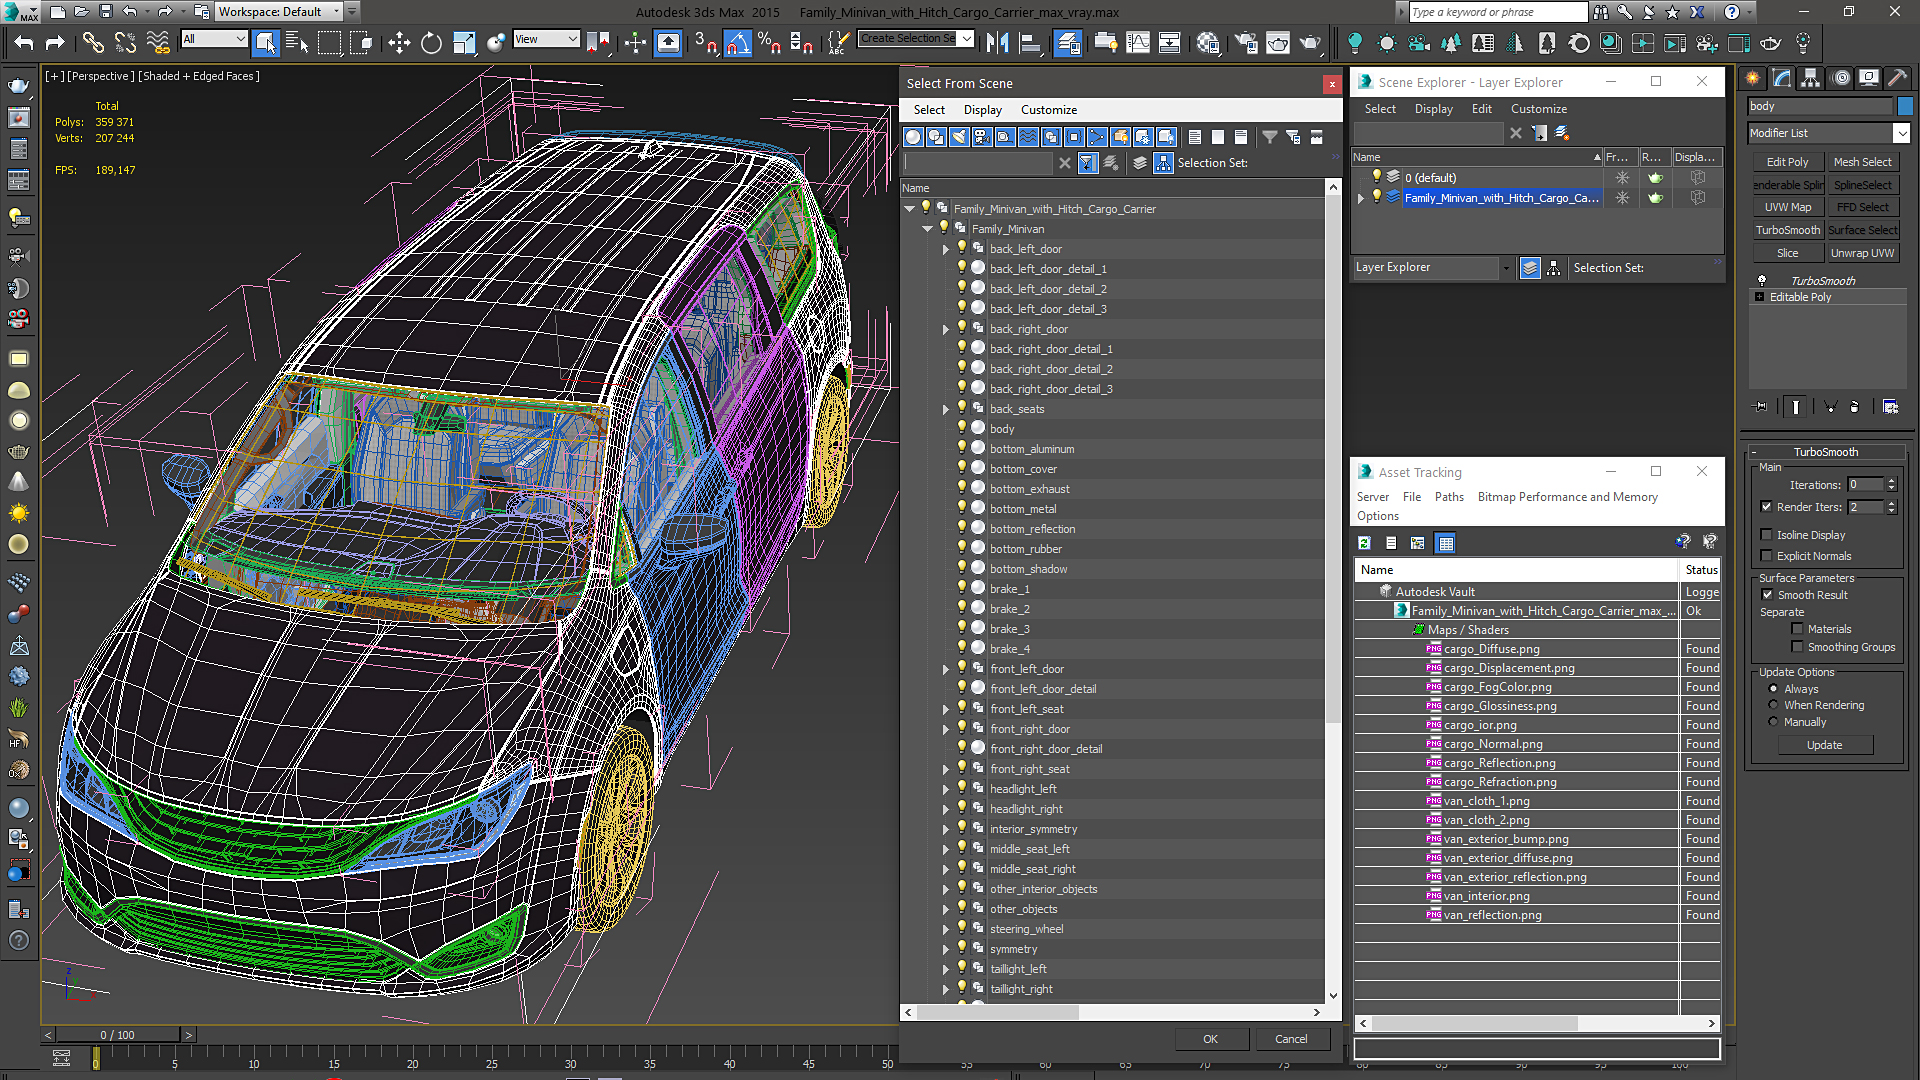This screenshot has width=1920, height=1080.
Task: Check Separate by Smoothing Groups checkbox
Action: (x=1797, y=647)
